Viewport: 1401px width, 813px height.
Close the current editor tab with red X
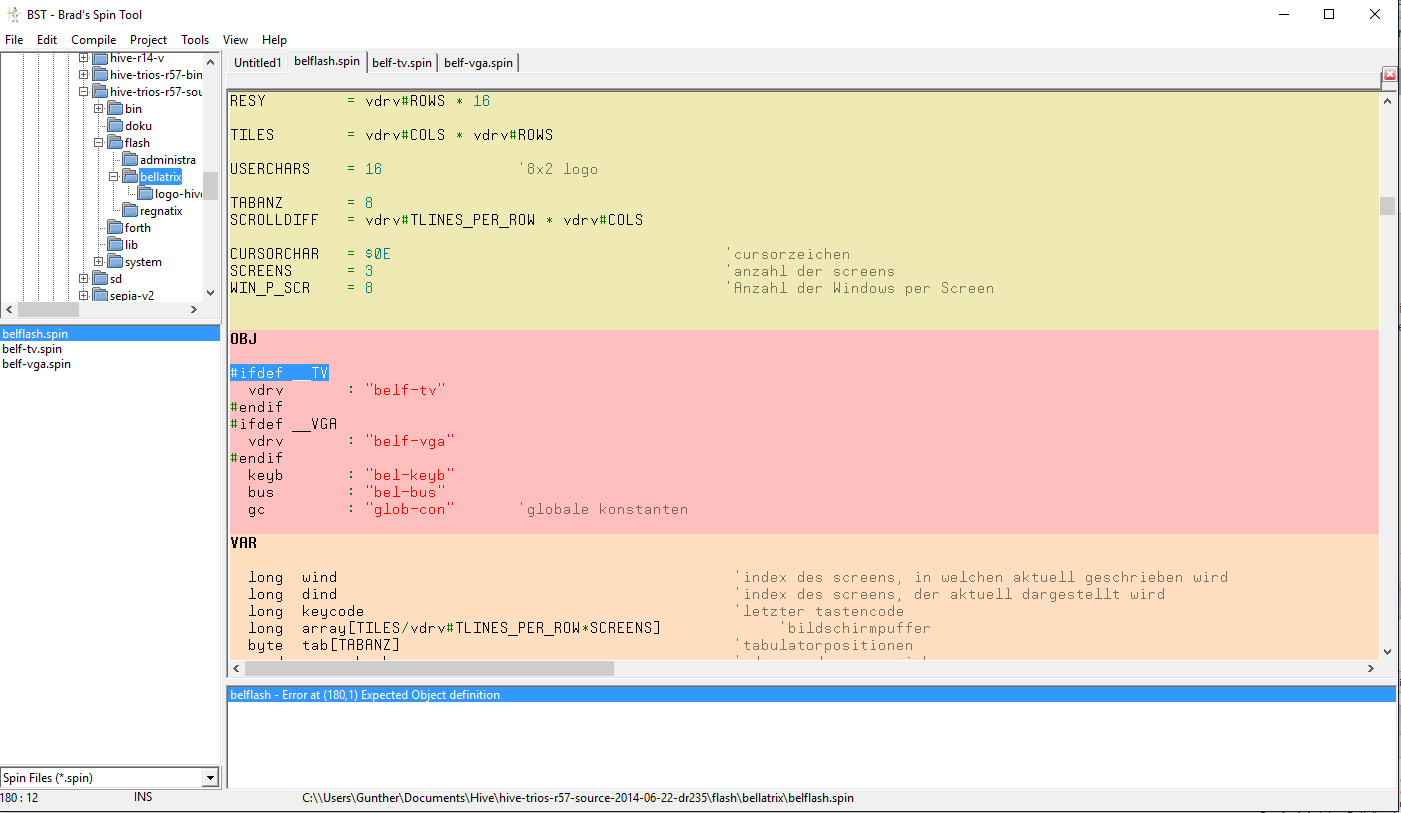[1389, 75]
